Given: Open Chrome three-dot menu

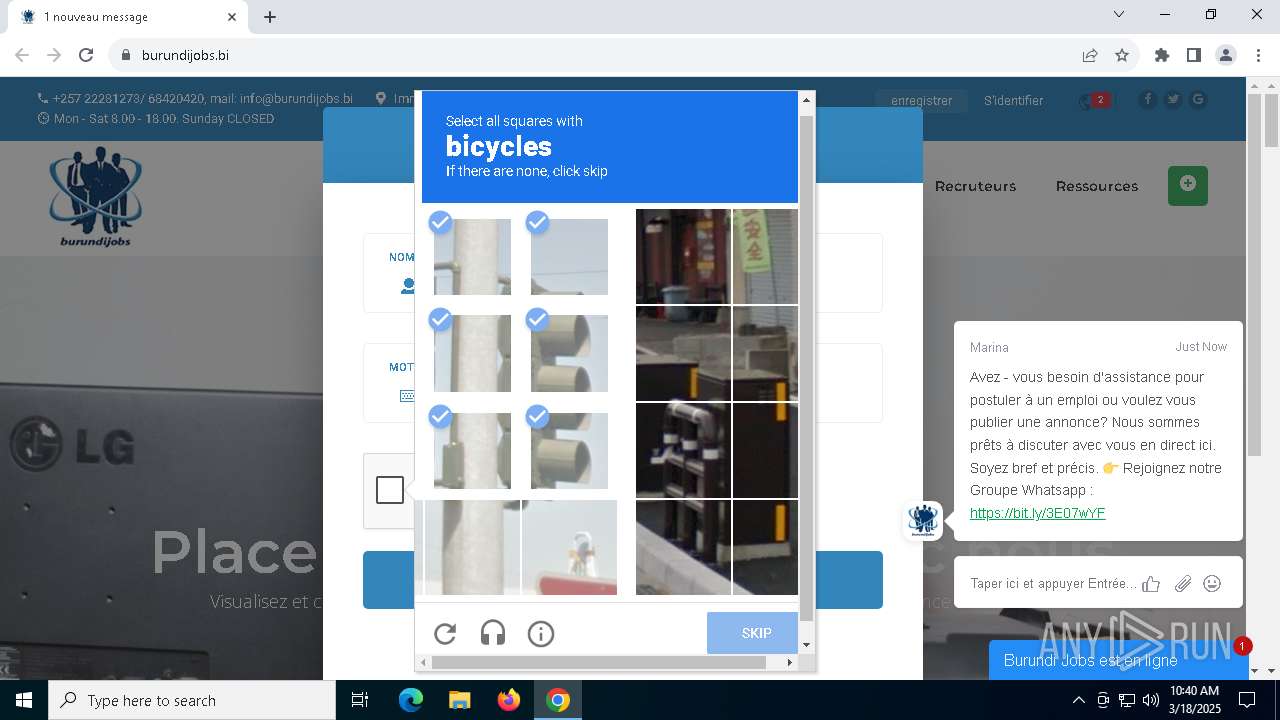Looking at the screenshot, I should tap(1257, 55).
